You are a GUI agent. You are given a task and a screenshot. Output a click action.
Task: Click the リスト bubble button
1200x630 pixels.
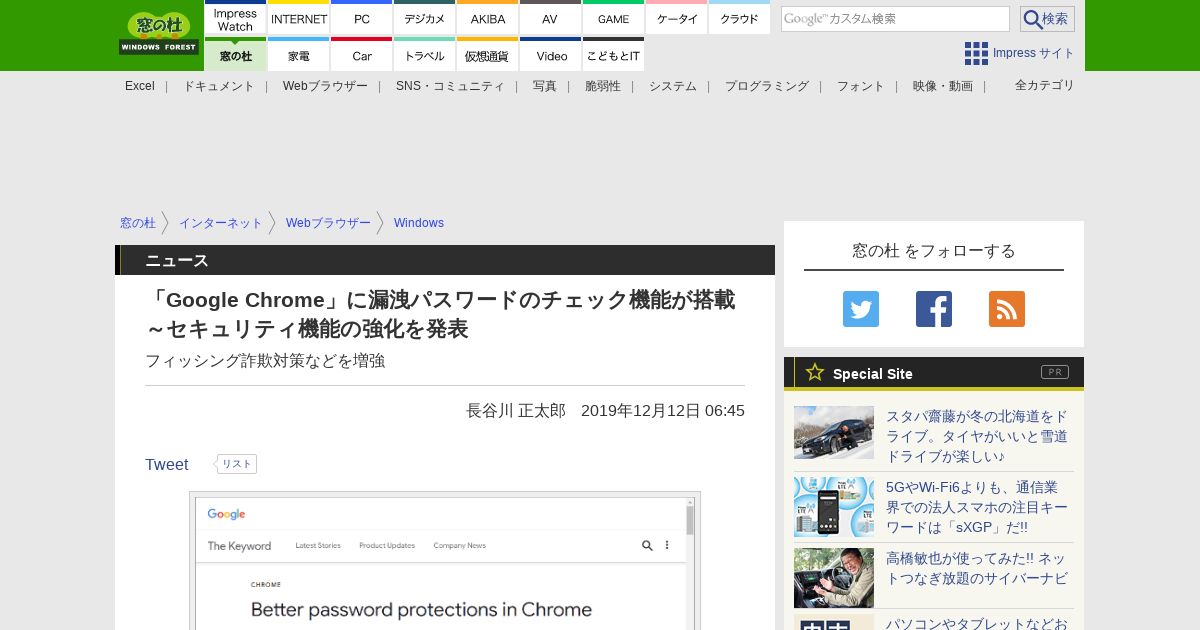pyautogui.click(x=236, y=464)
